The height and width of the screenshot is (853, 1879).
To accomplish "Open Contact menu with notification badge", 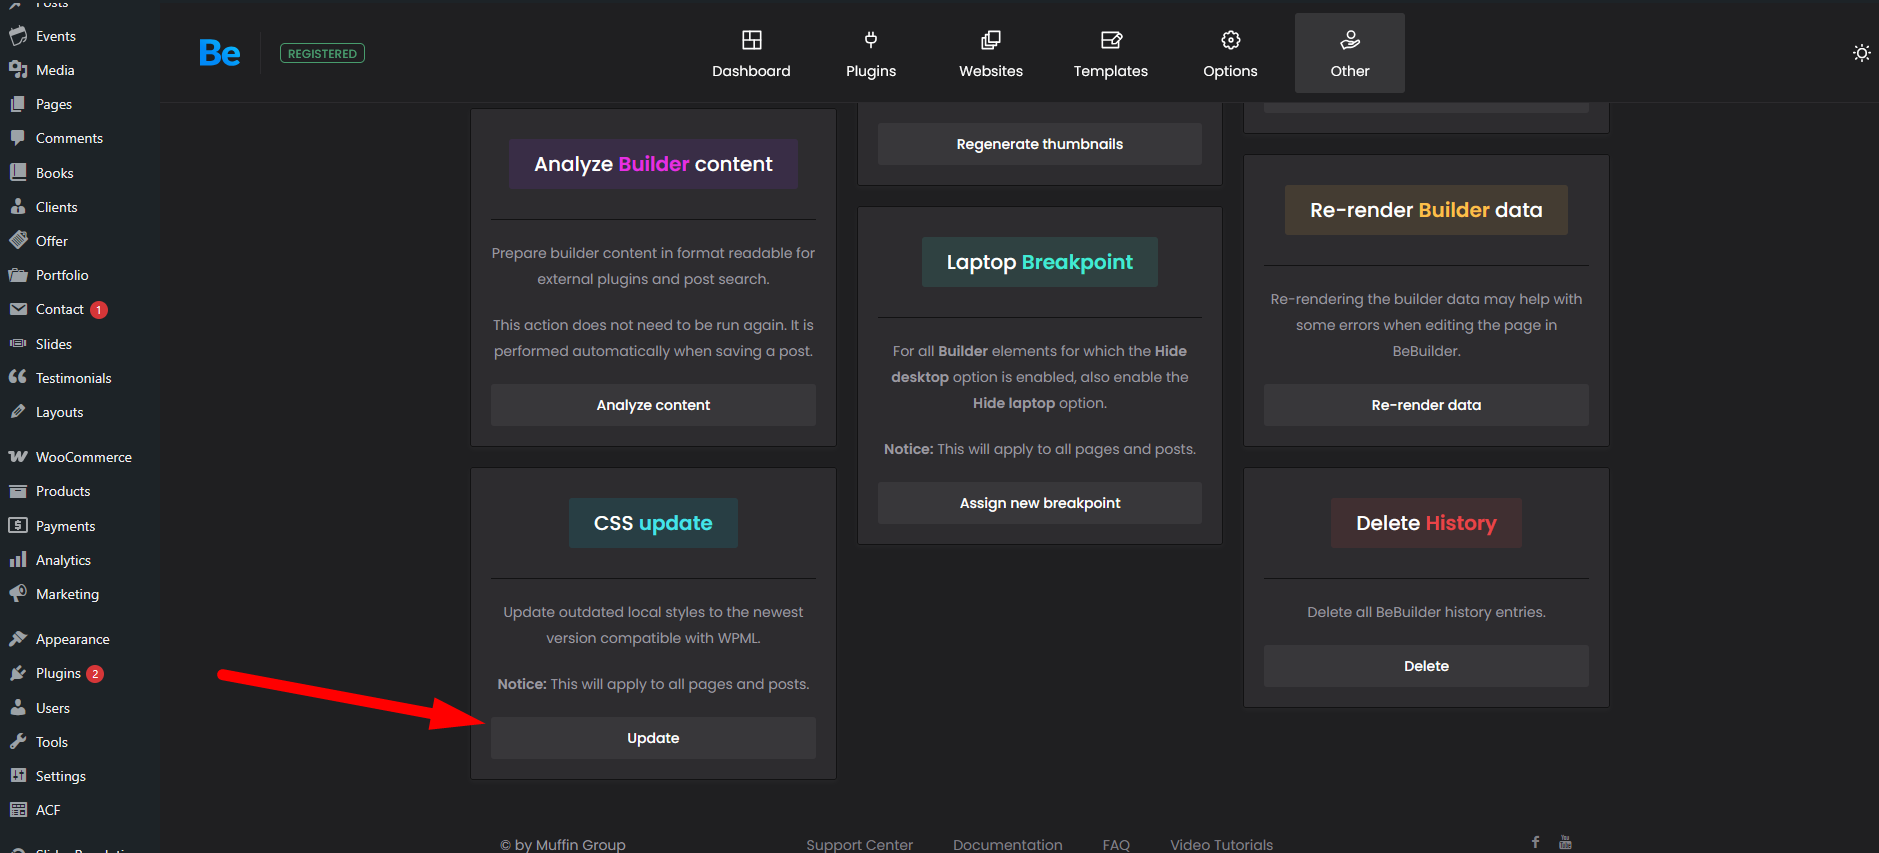I will click(60, 310).
